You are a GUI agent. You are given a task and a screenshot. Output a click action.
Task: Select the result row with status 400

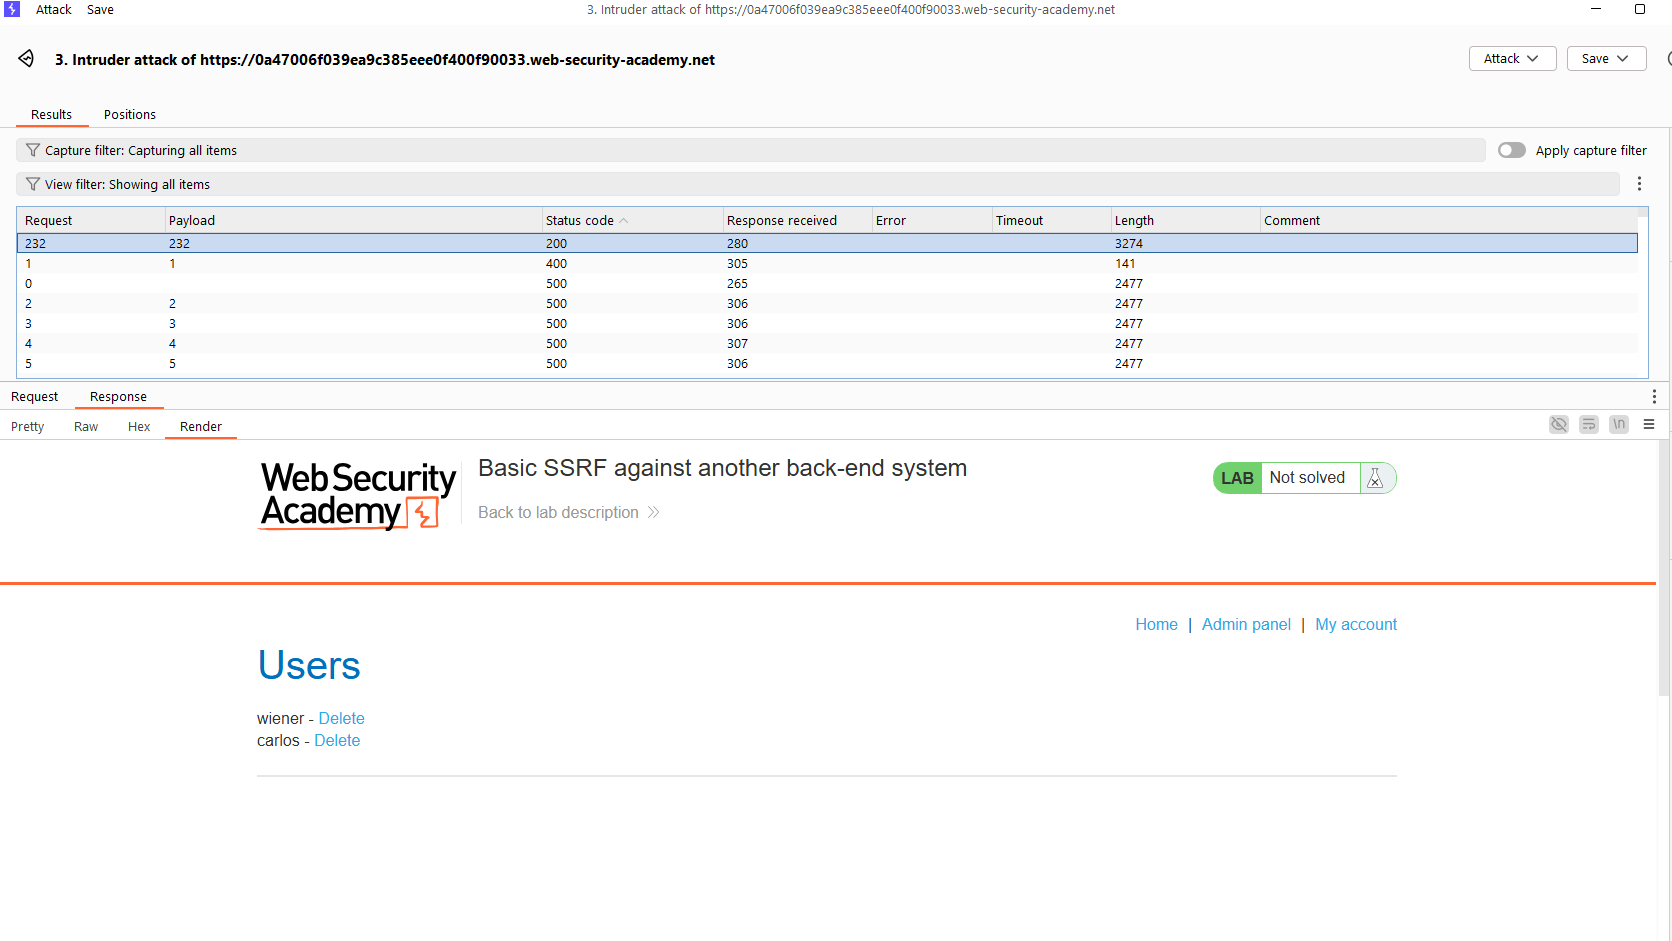pos(827,263)
